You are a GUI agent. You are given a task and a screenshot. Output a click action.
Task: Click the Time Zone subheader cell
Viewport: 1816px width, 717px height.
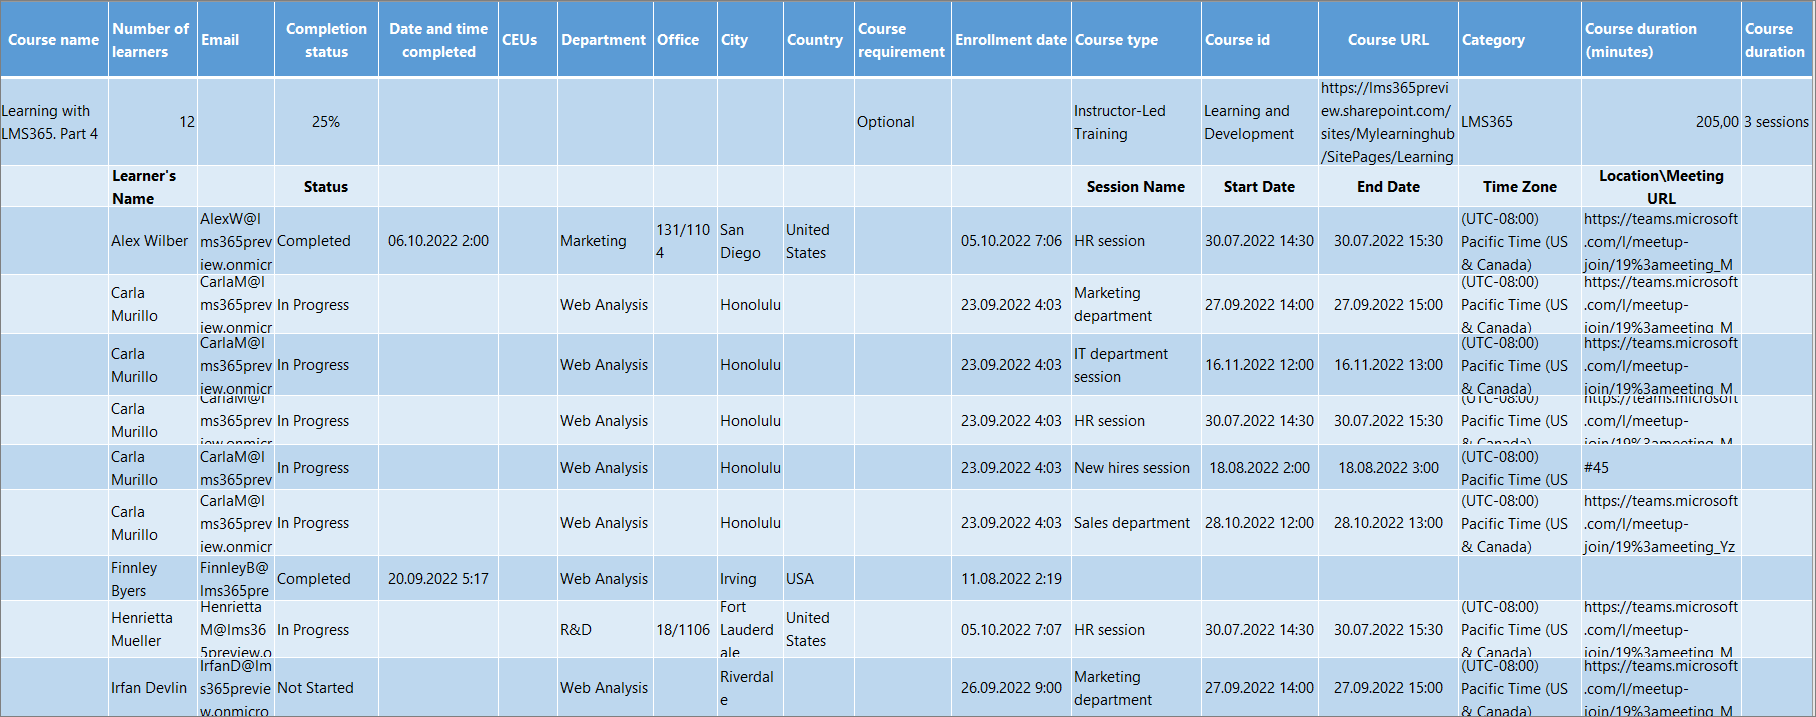pos(1519,187)
